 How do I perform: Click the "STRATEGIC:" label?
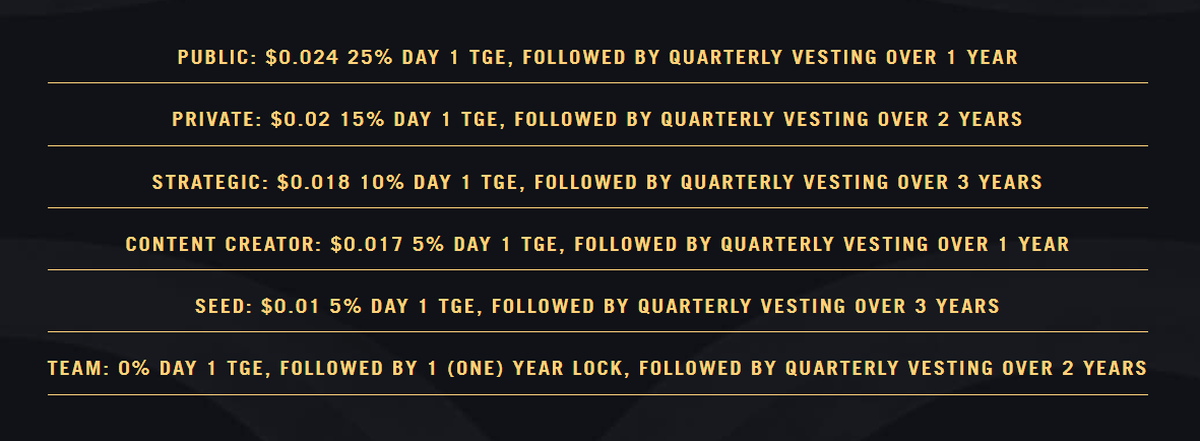tap(210, 182)
